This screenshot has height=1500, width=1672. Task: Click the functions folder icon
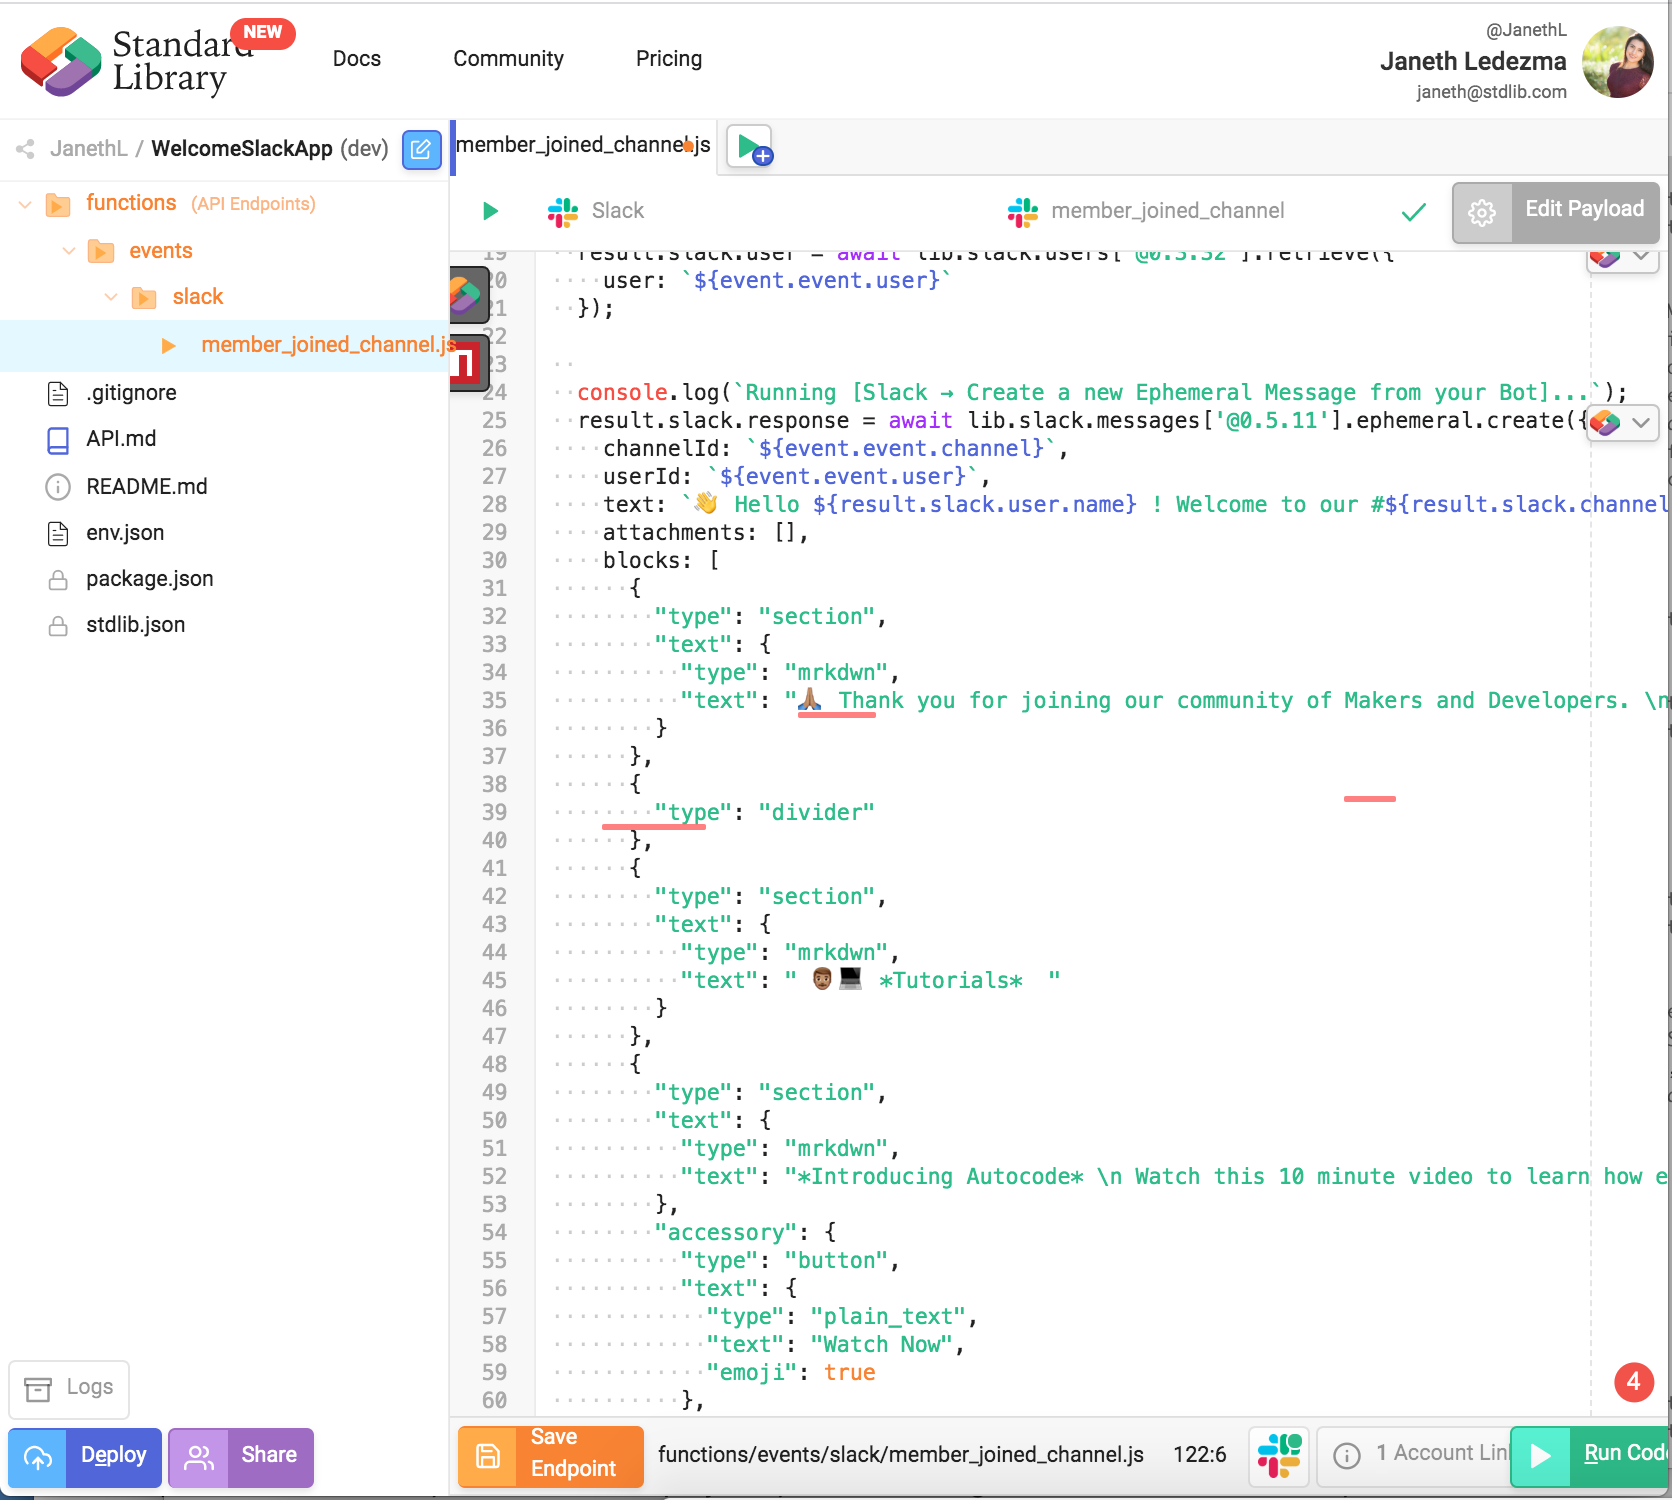[58, 205]
